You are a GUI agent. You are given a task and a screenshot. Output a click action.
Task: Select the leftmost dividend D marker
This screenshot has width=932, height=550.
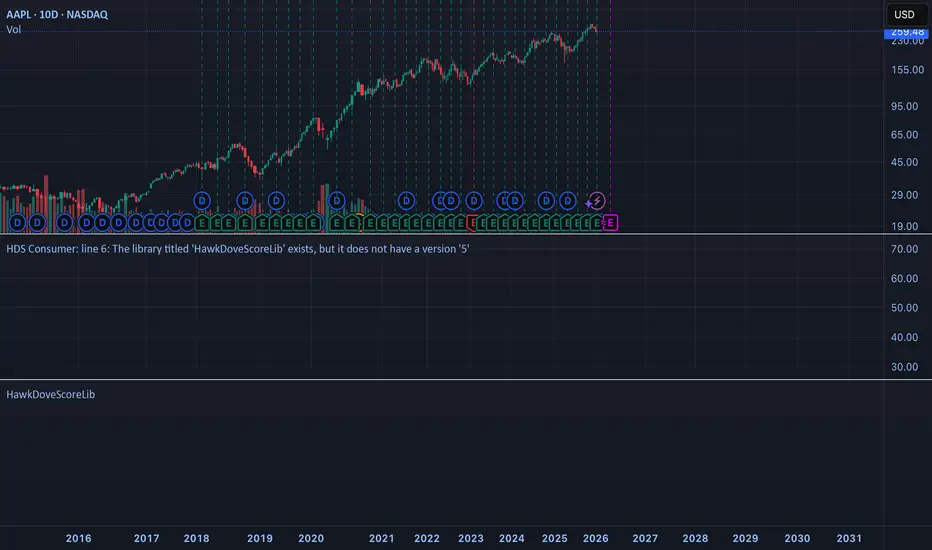[x=16, y=222]
